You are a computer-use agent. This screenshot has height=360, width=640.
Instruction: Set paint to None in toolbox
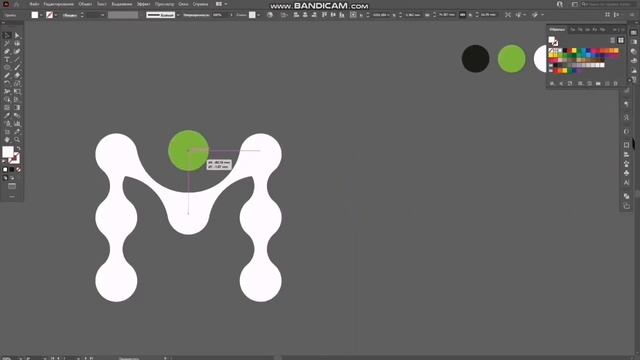tap(18, 169)
